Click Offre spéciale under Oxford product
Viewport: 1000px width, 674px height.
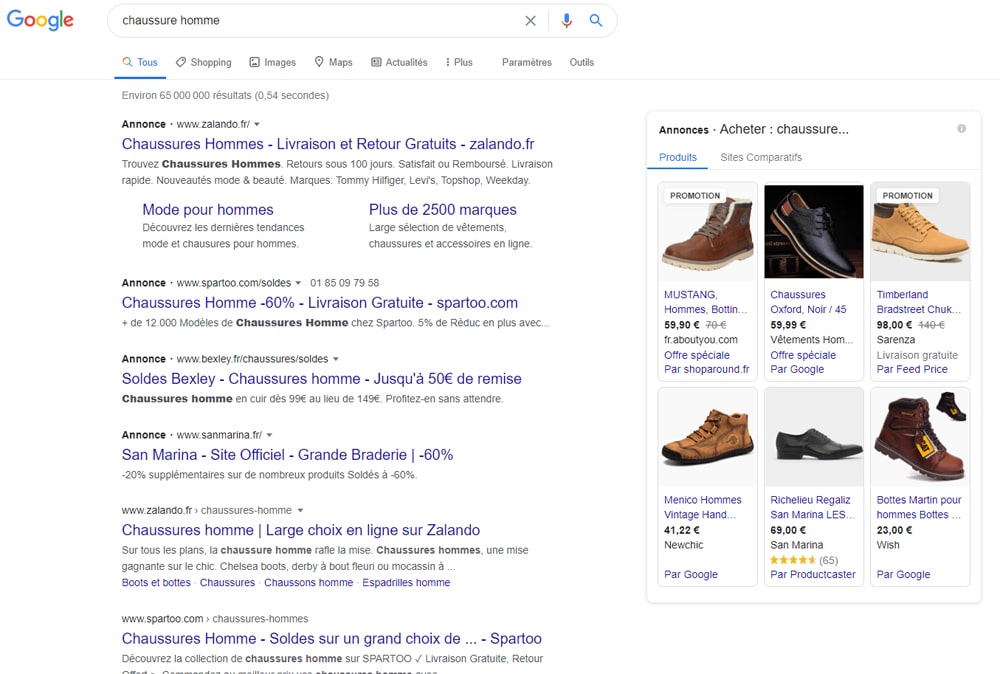click(x=803, y=355)
